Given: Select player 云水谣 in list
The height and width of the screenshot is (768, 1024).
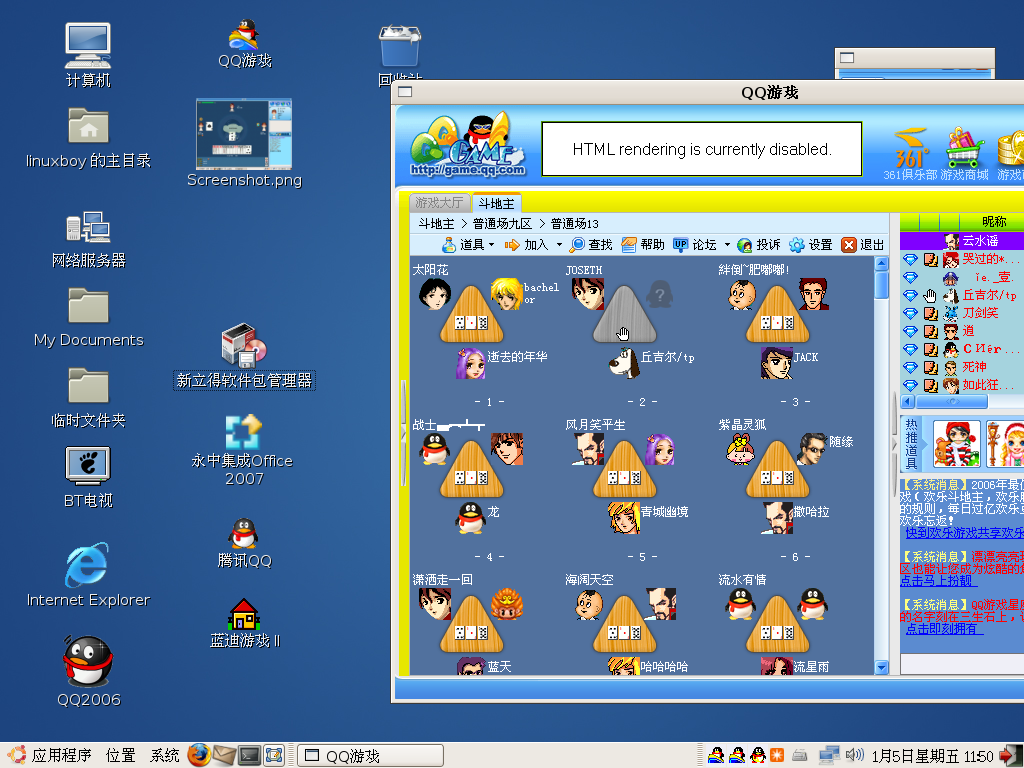Looking at the screenshot, I should 962,241.
